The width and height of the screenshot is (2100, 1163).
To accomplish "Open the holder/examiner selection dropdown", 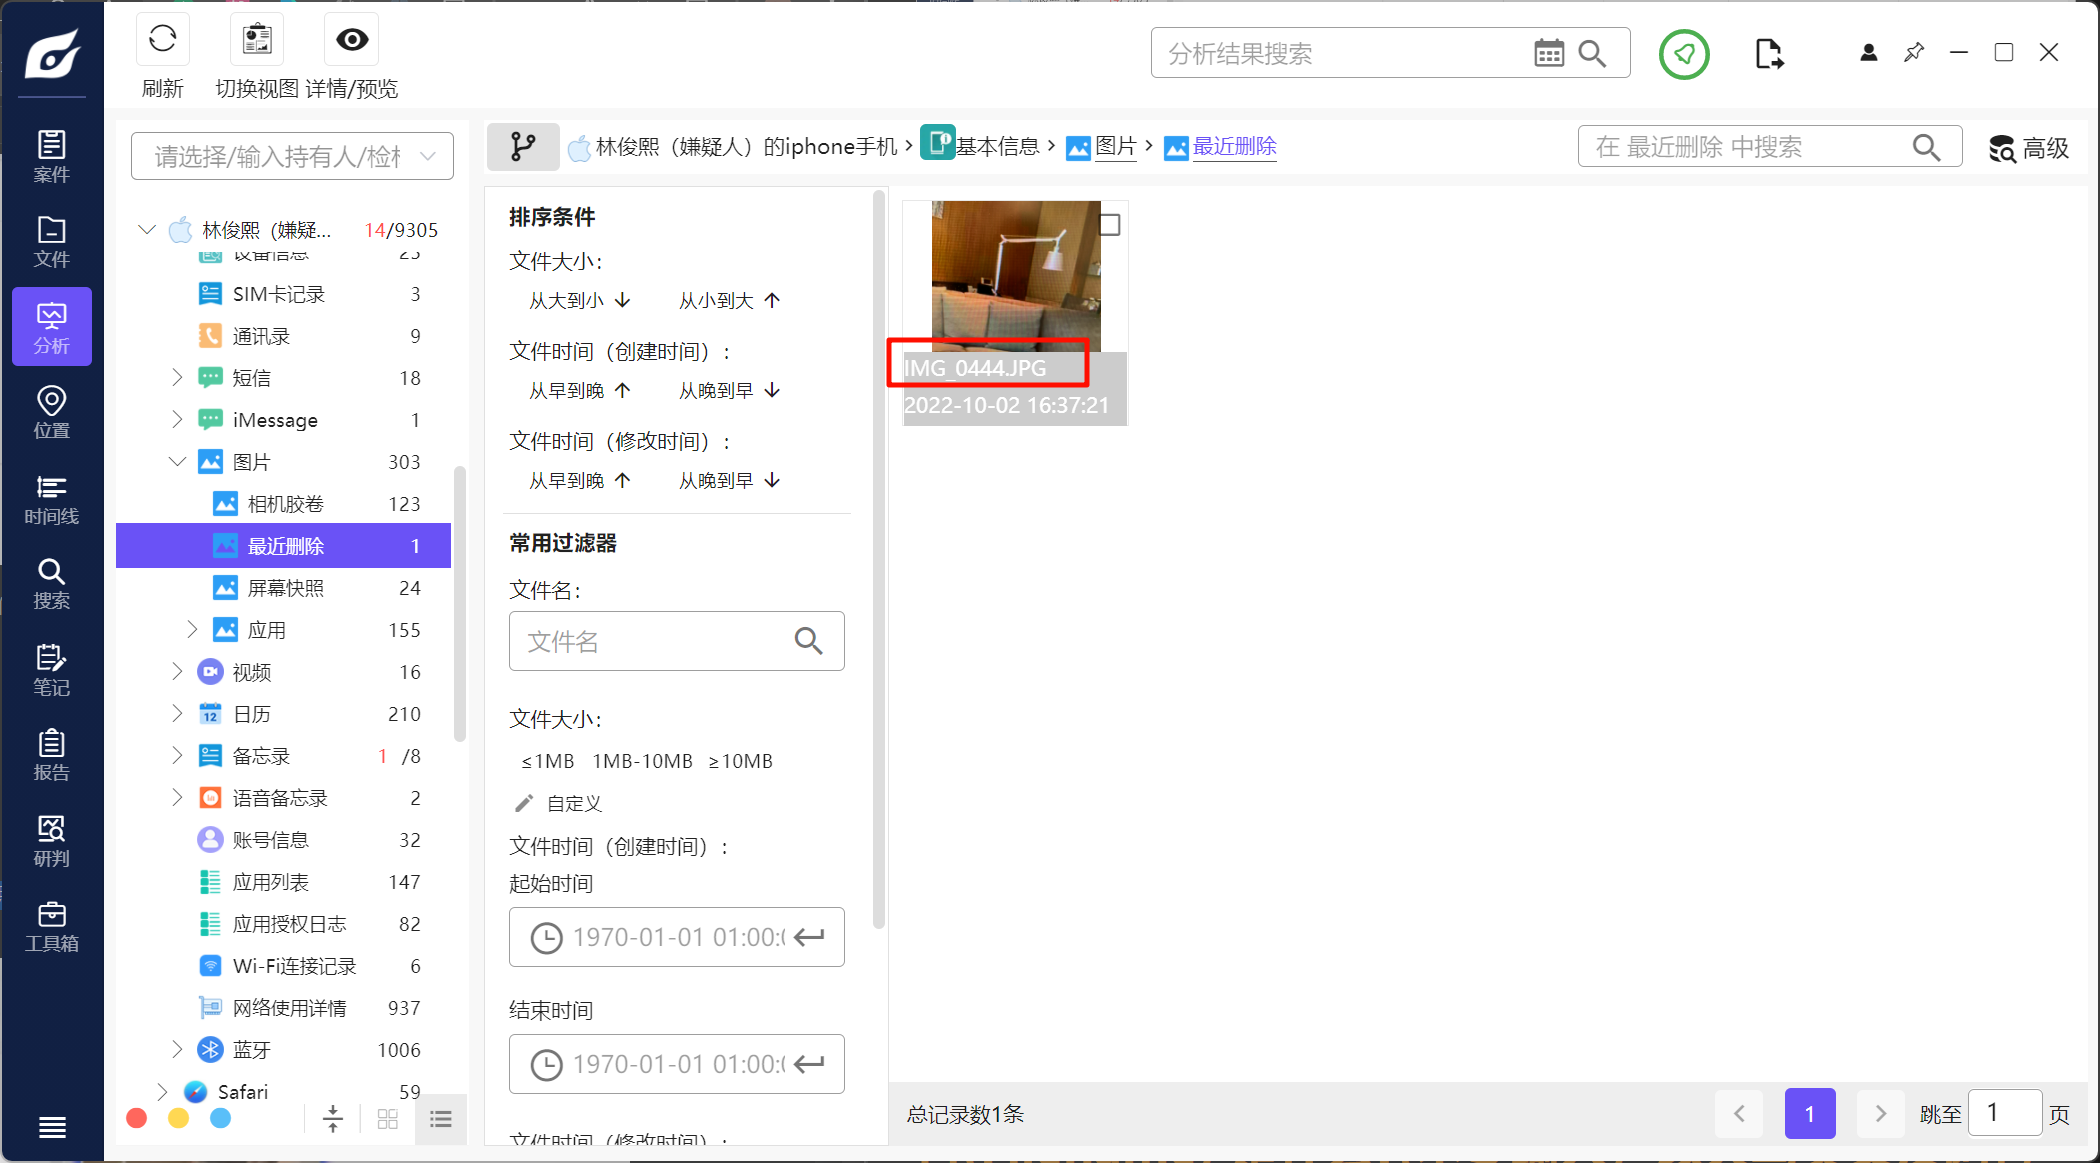I will [292, 156].
